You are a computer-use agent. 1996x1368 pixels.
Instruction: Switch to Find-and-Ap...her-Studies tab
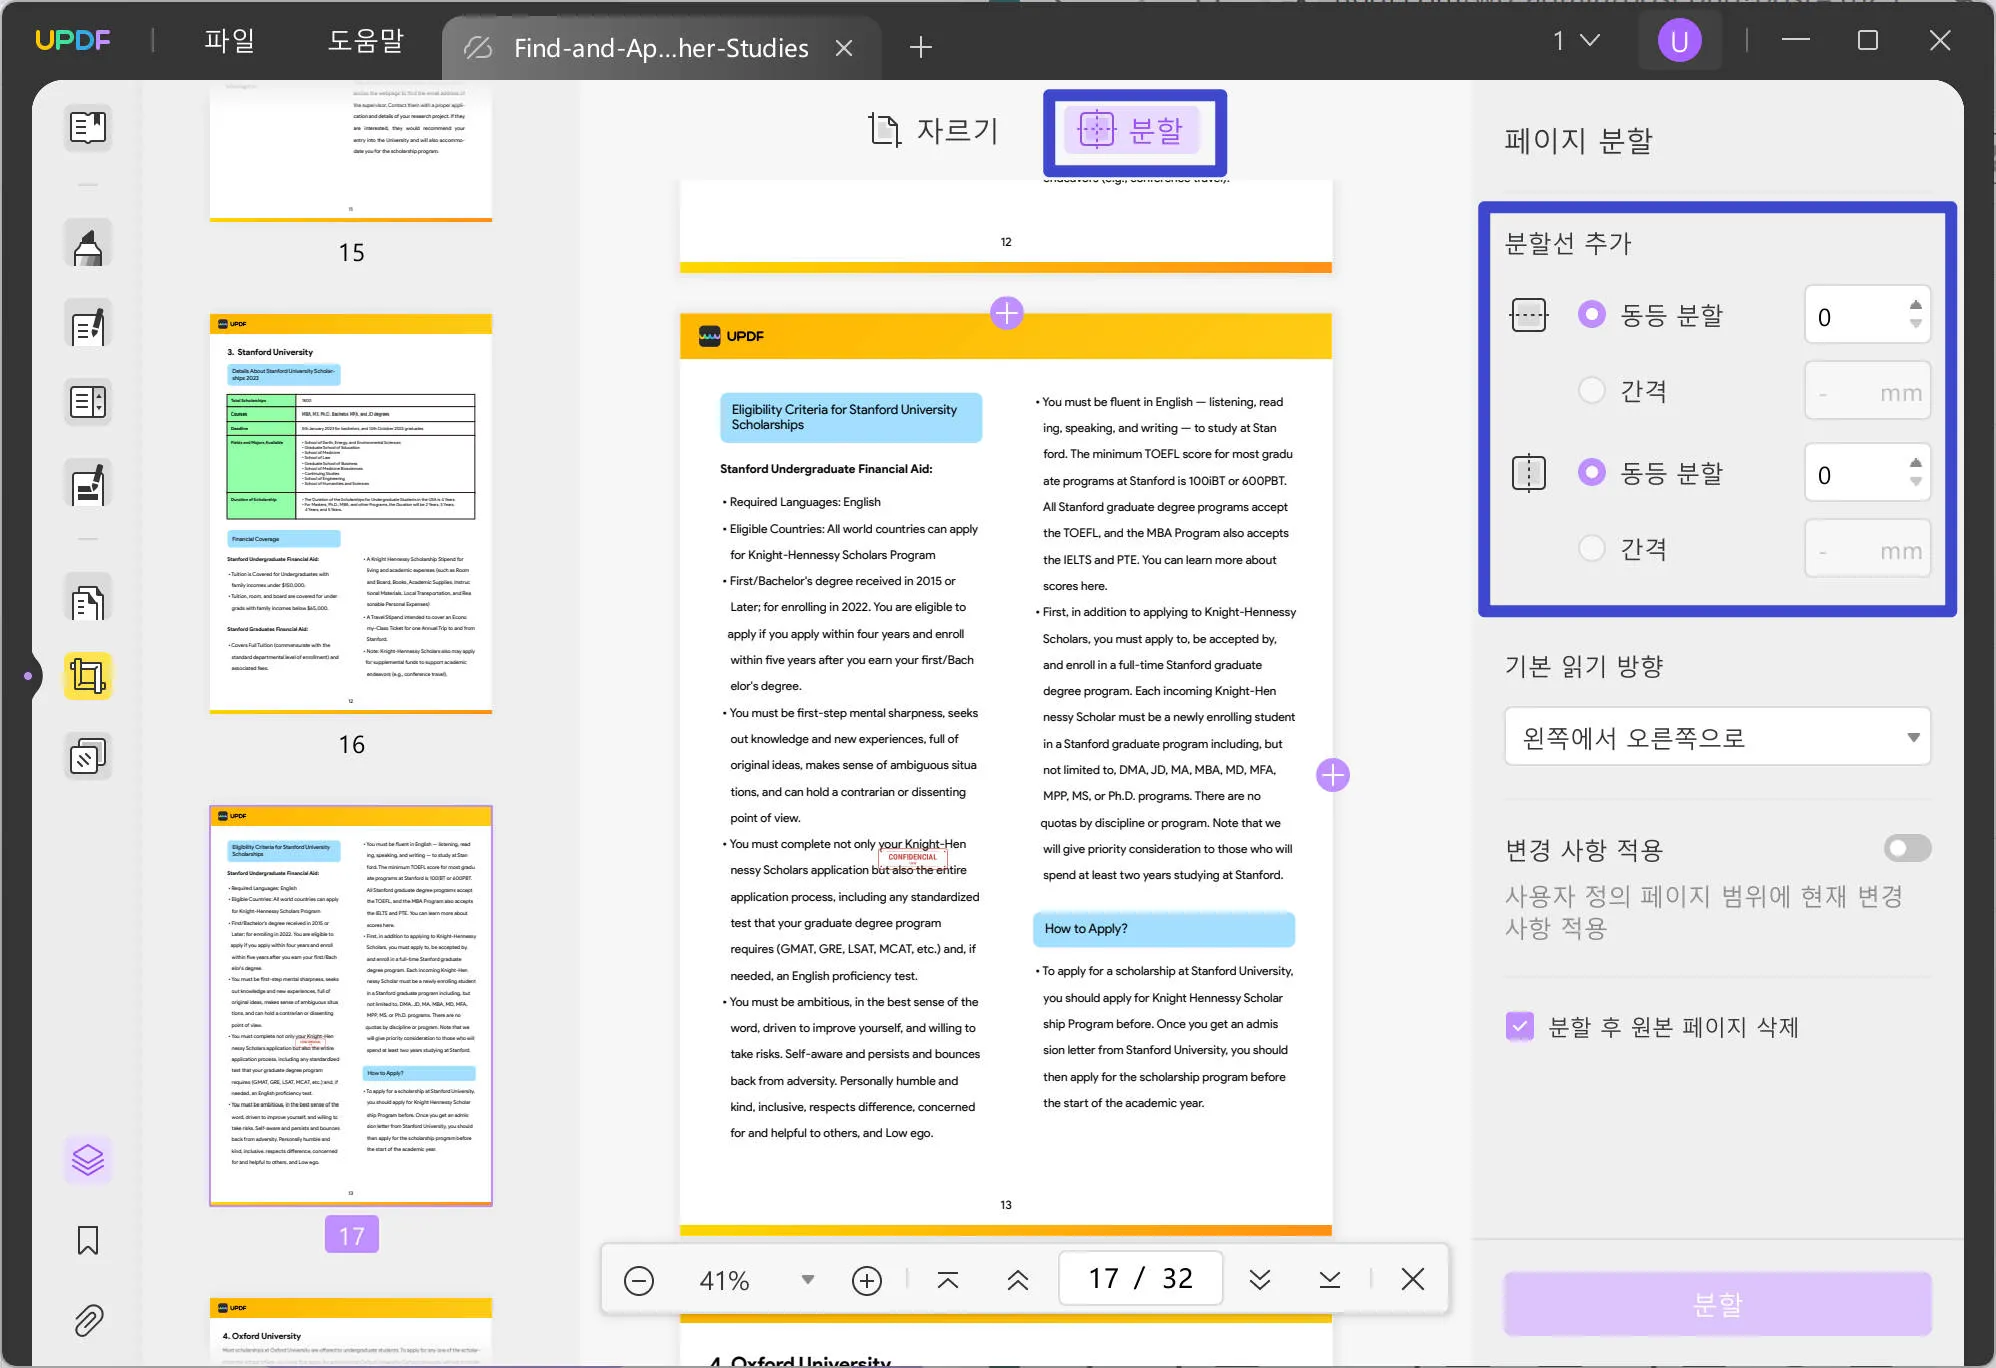[x=660, y=48]
